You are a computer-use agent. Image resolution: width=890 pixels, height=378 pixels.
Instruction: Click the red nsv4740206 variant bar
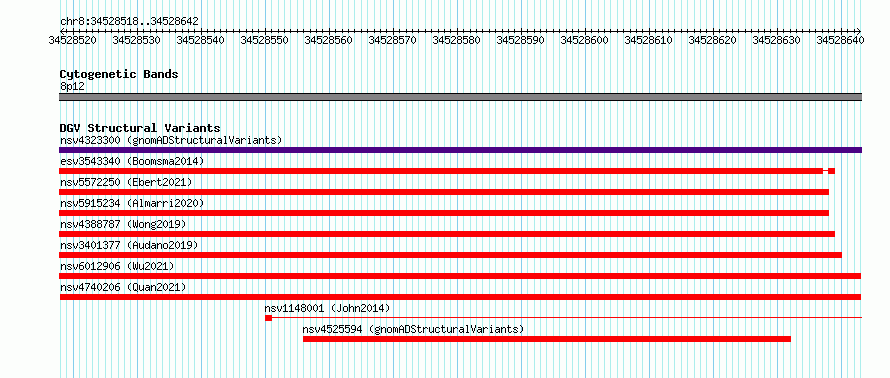460,297
